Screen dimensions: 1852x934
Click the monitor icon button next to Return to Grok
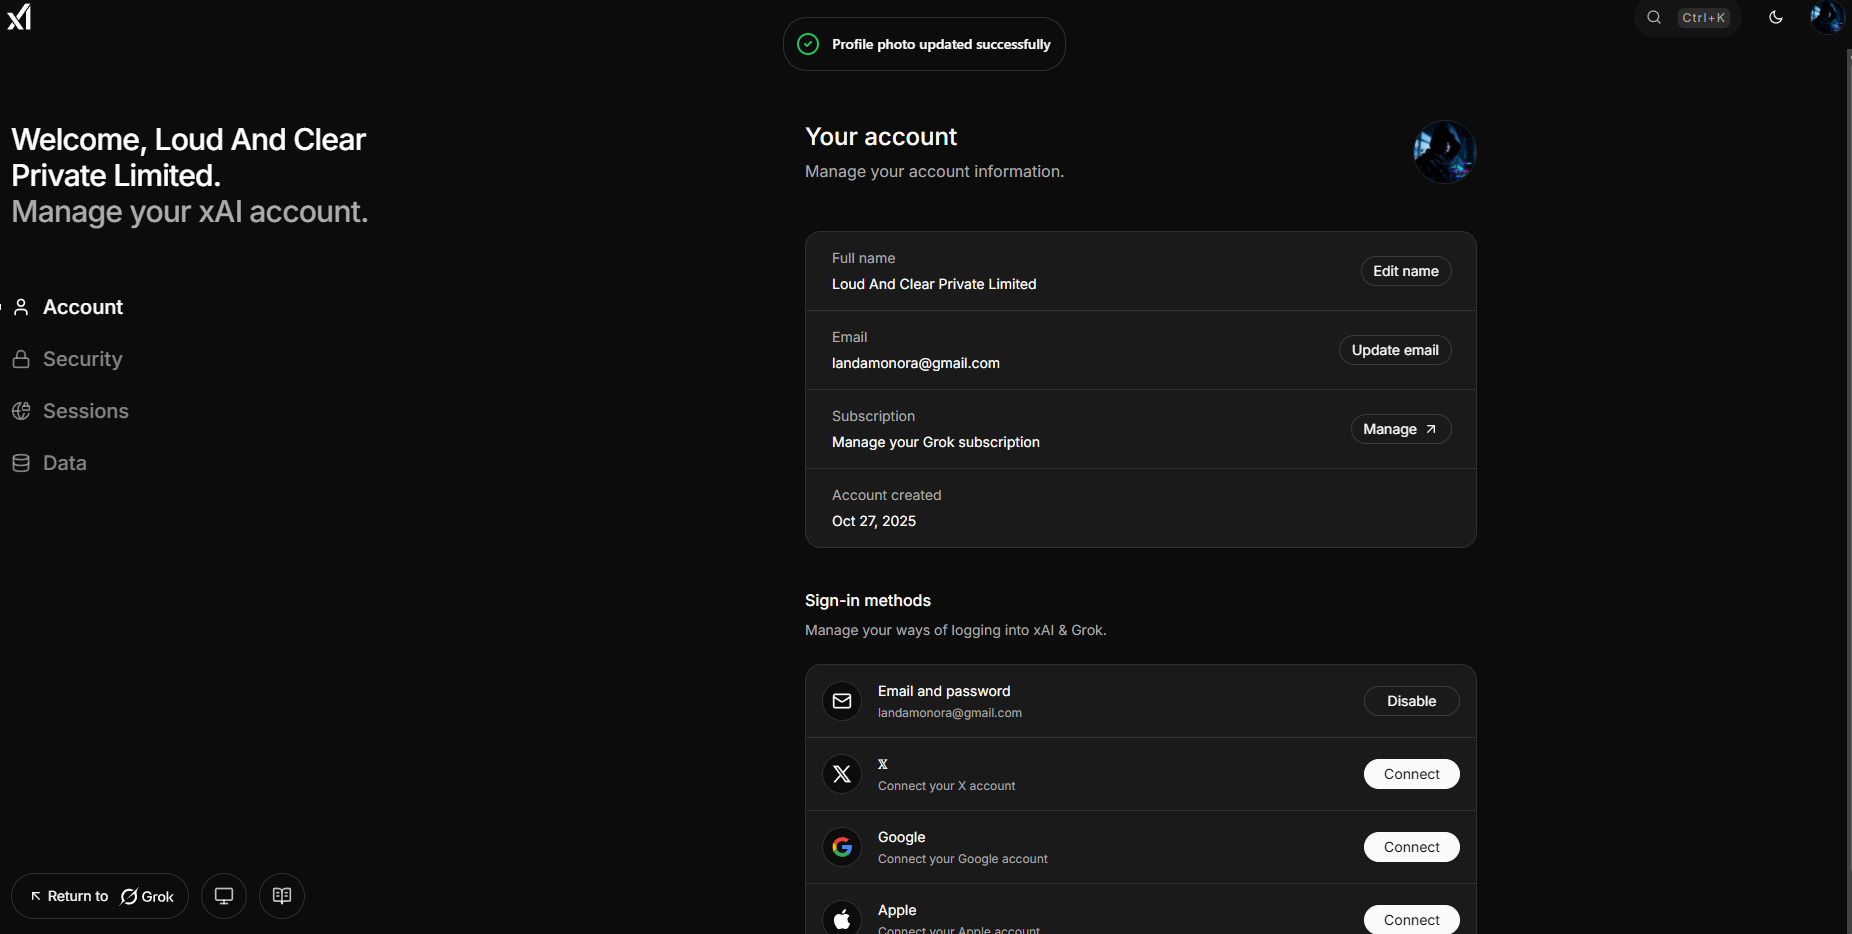point(224,896)
